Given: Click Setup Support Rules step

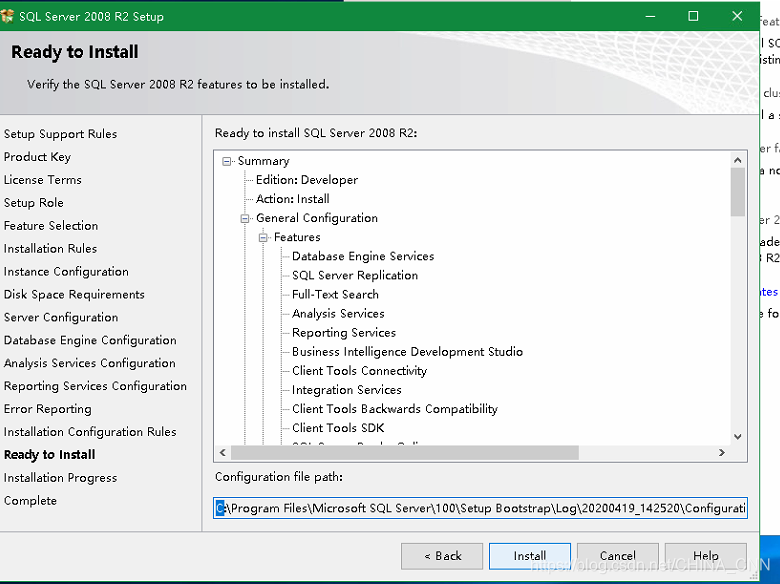Looking at the screenshot, I should (x=61, y=134).
